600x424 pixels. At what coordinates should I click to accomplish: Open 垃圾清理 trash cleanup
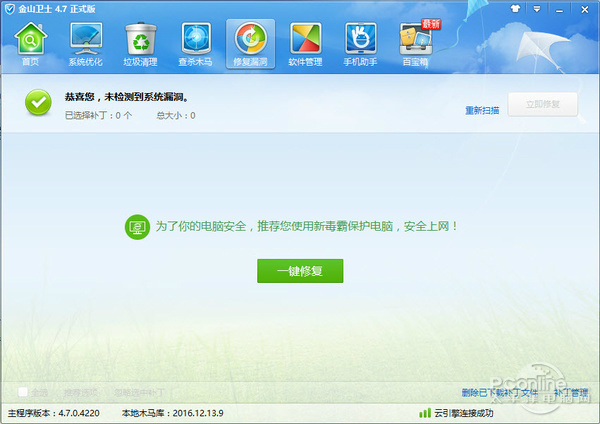pyautogui.click(x=140, y=44)
